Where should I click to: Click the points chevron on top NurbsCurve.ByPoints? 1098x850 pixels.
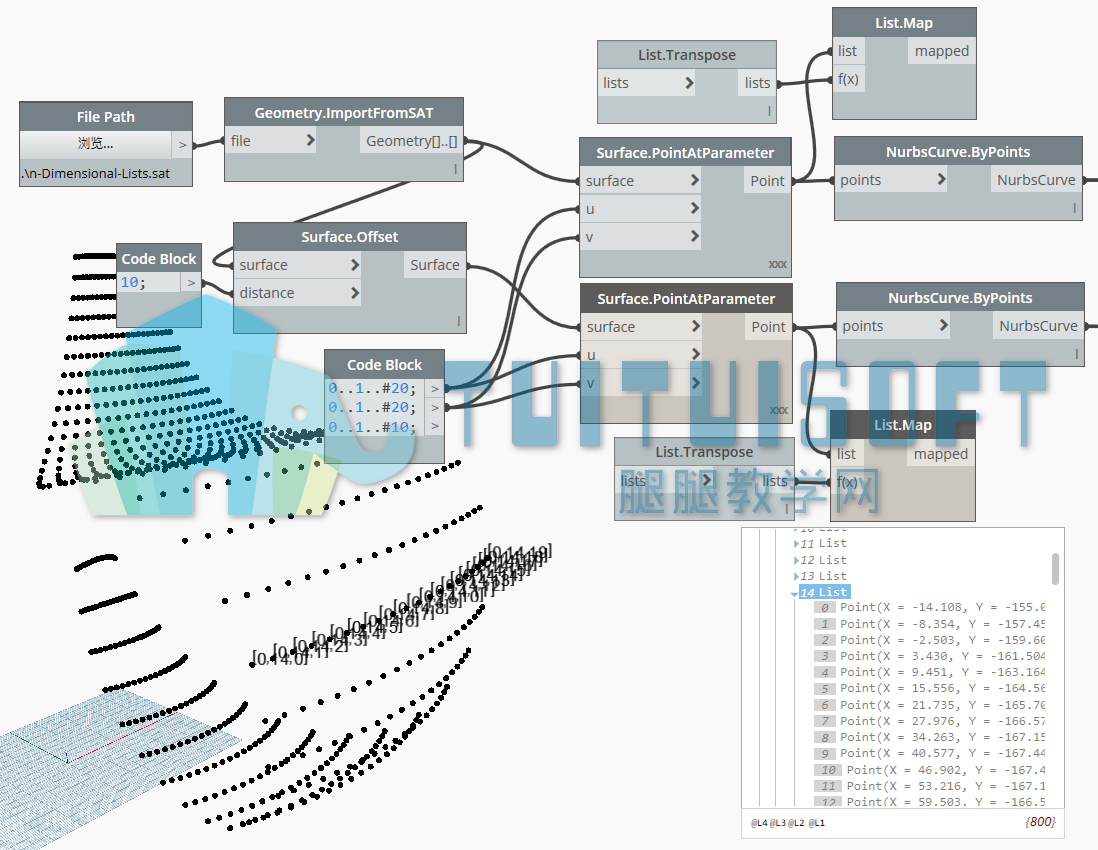point(941,180)
